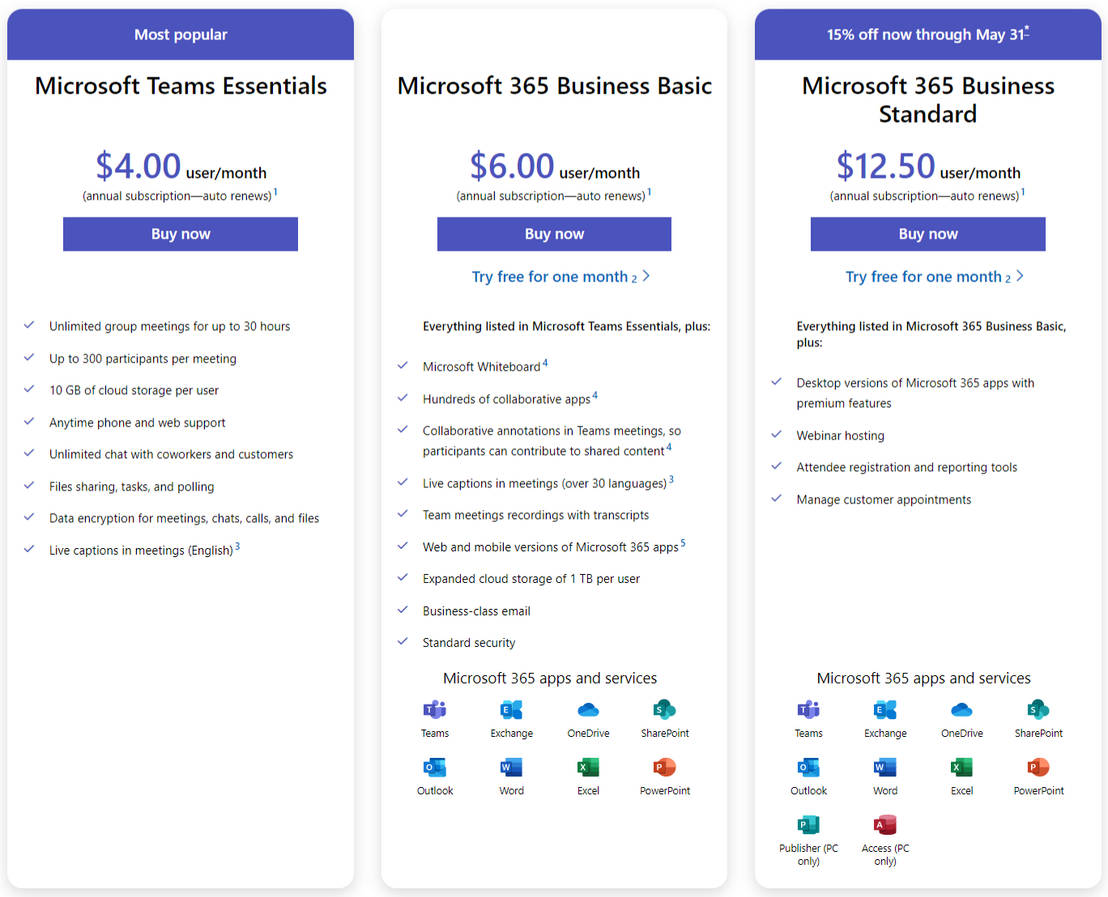The image size is (1108, 897).
Task: Click the Outlook icon under Business Basic
Action: coord(434,768)
